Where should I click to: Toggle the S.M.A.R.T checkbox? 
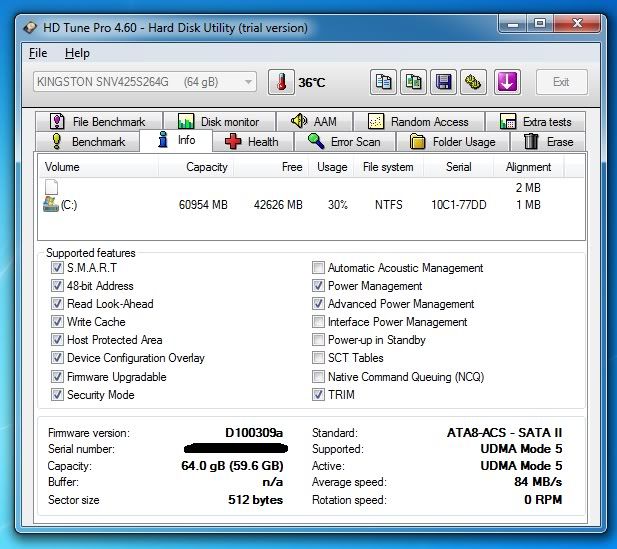pyautogui.click(x=57, y=268)
